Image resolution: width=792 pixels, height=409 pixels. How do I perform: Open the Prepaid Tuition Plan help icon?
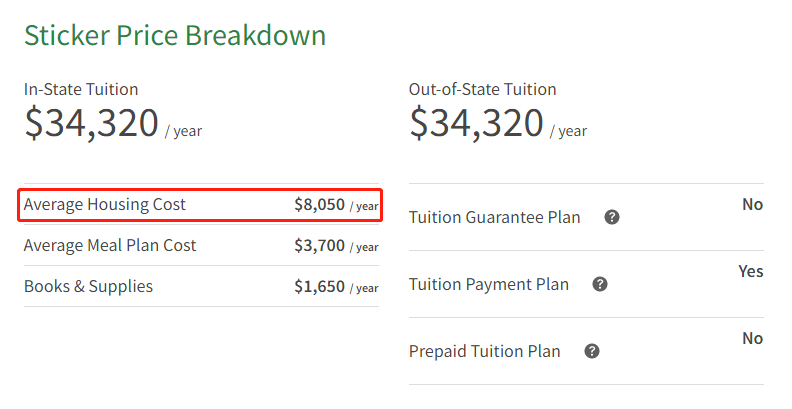tap(592, 351)
